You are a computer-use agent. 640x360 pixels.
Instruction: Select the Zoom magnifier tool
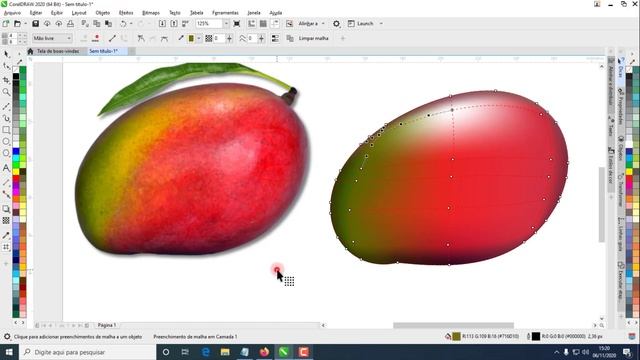tap(6, 92)
